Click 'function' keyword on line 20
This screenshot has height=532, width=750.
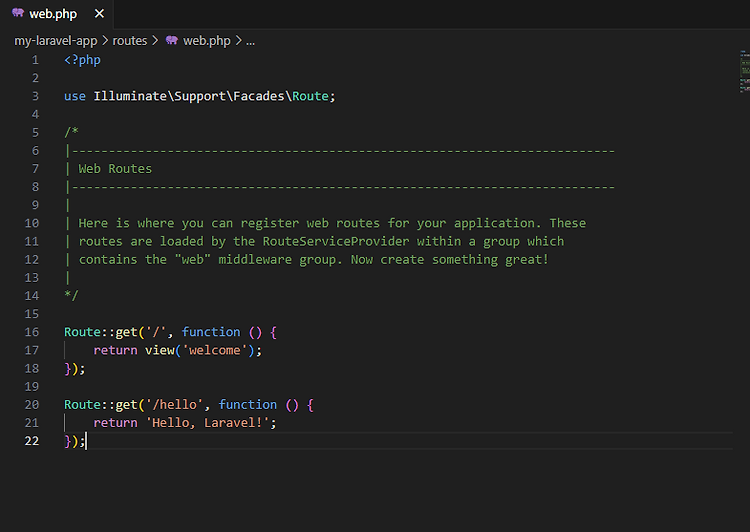[248, 405]
